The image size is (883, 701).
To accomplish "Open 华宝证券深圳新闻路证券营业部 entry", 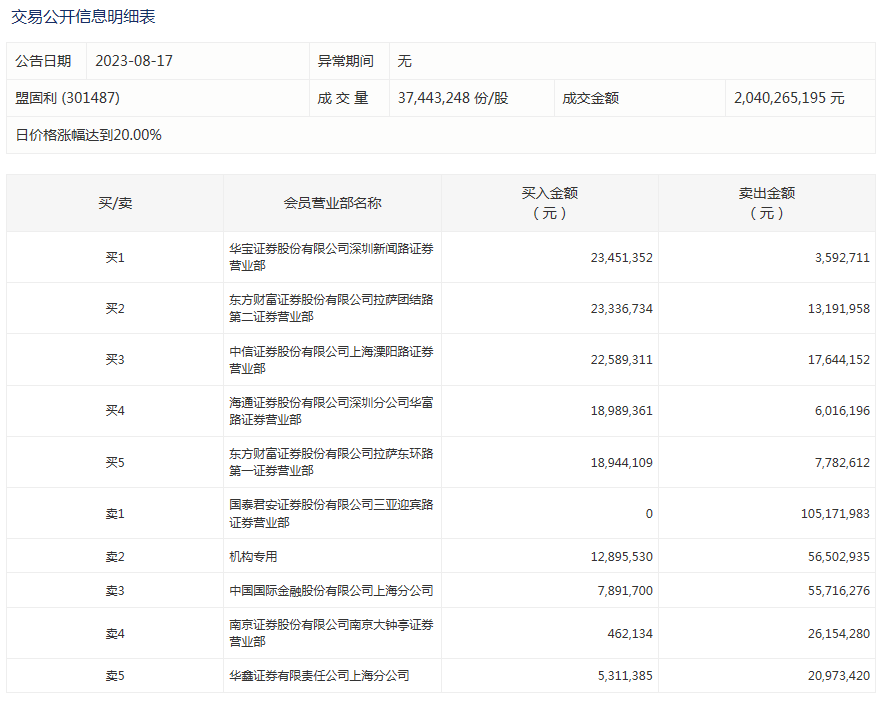I will point(331,257).
